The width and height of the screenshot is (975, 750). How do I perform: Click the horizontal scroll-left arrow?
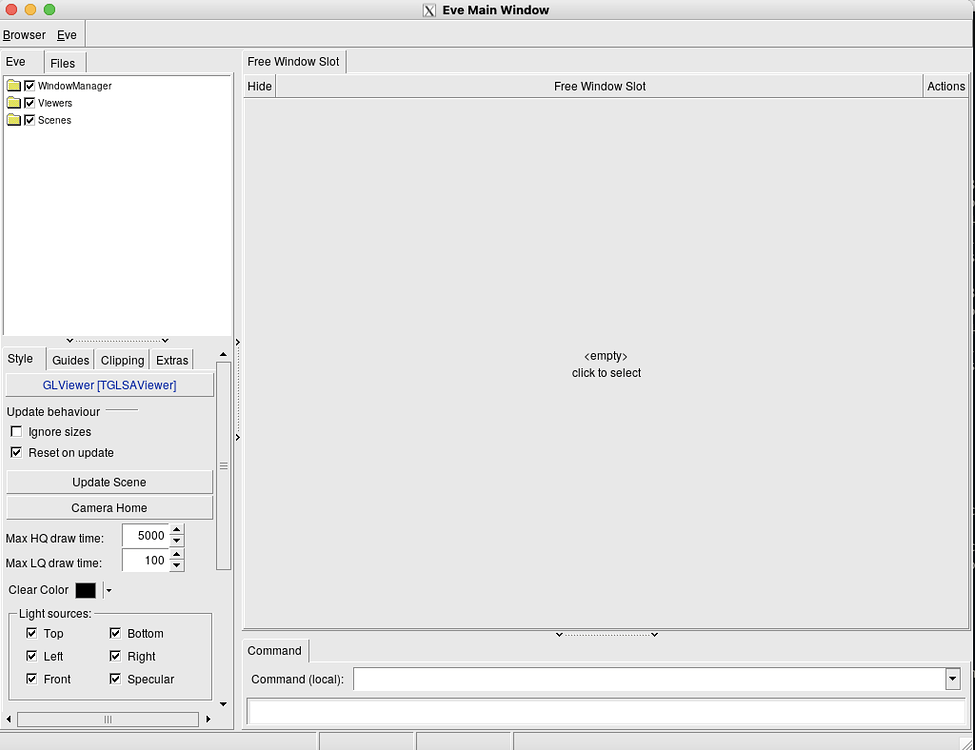pyautogui.click(x=9, y=719)
